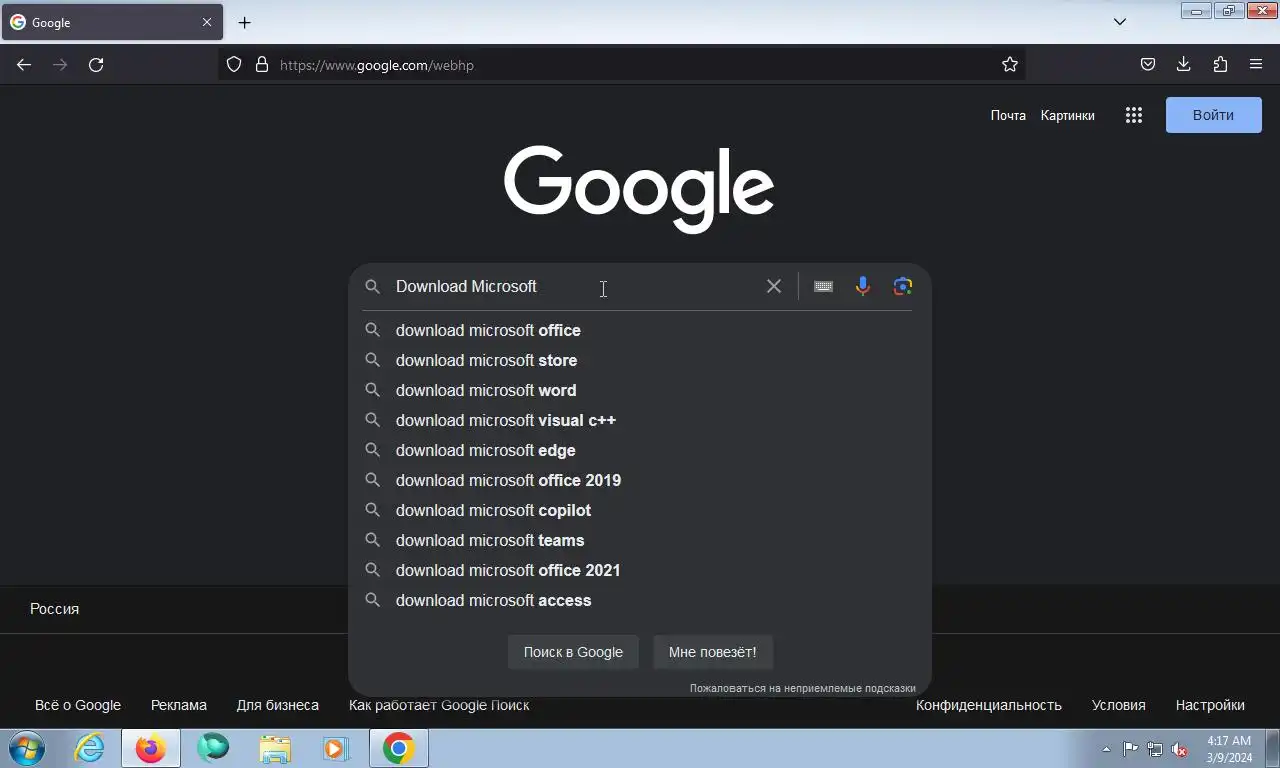The image size is (1280, 768).
Task: Open muted volume tray icon
Action: (x=1180, y=749)
